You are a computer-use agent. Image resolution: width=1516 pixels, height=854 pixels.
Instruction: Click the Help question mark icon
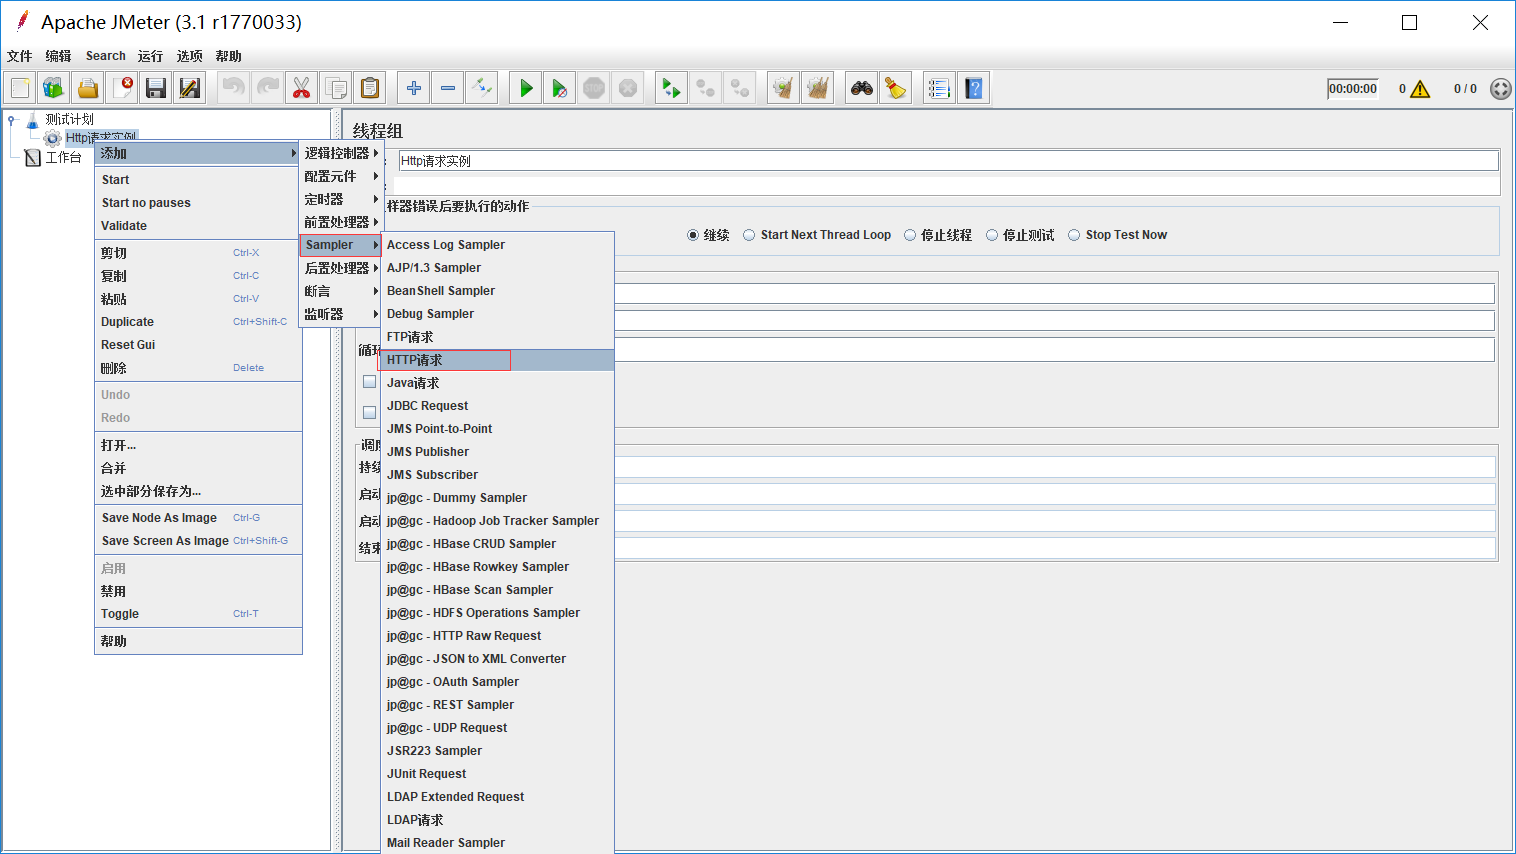973,88
